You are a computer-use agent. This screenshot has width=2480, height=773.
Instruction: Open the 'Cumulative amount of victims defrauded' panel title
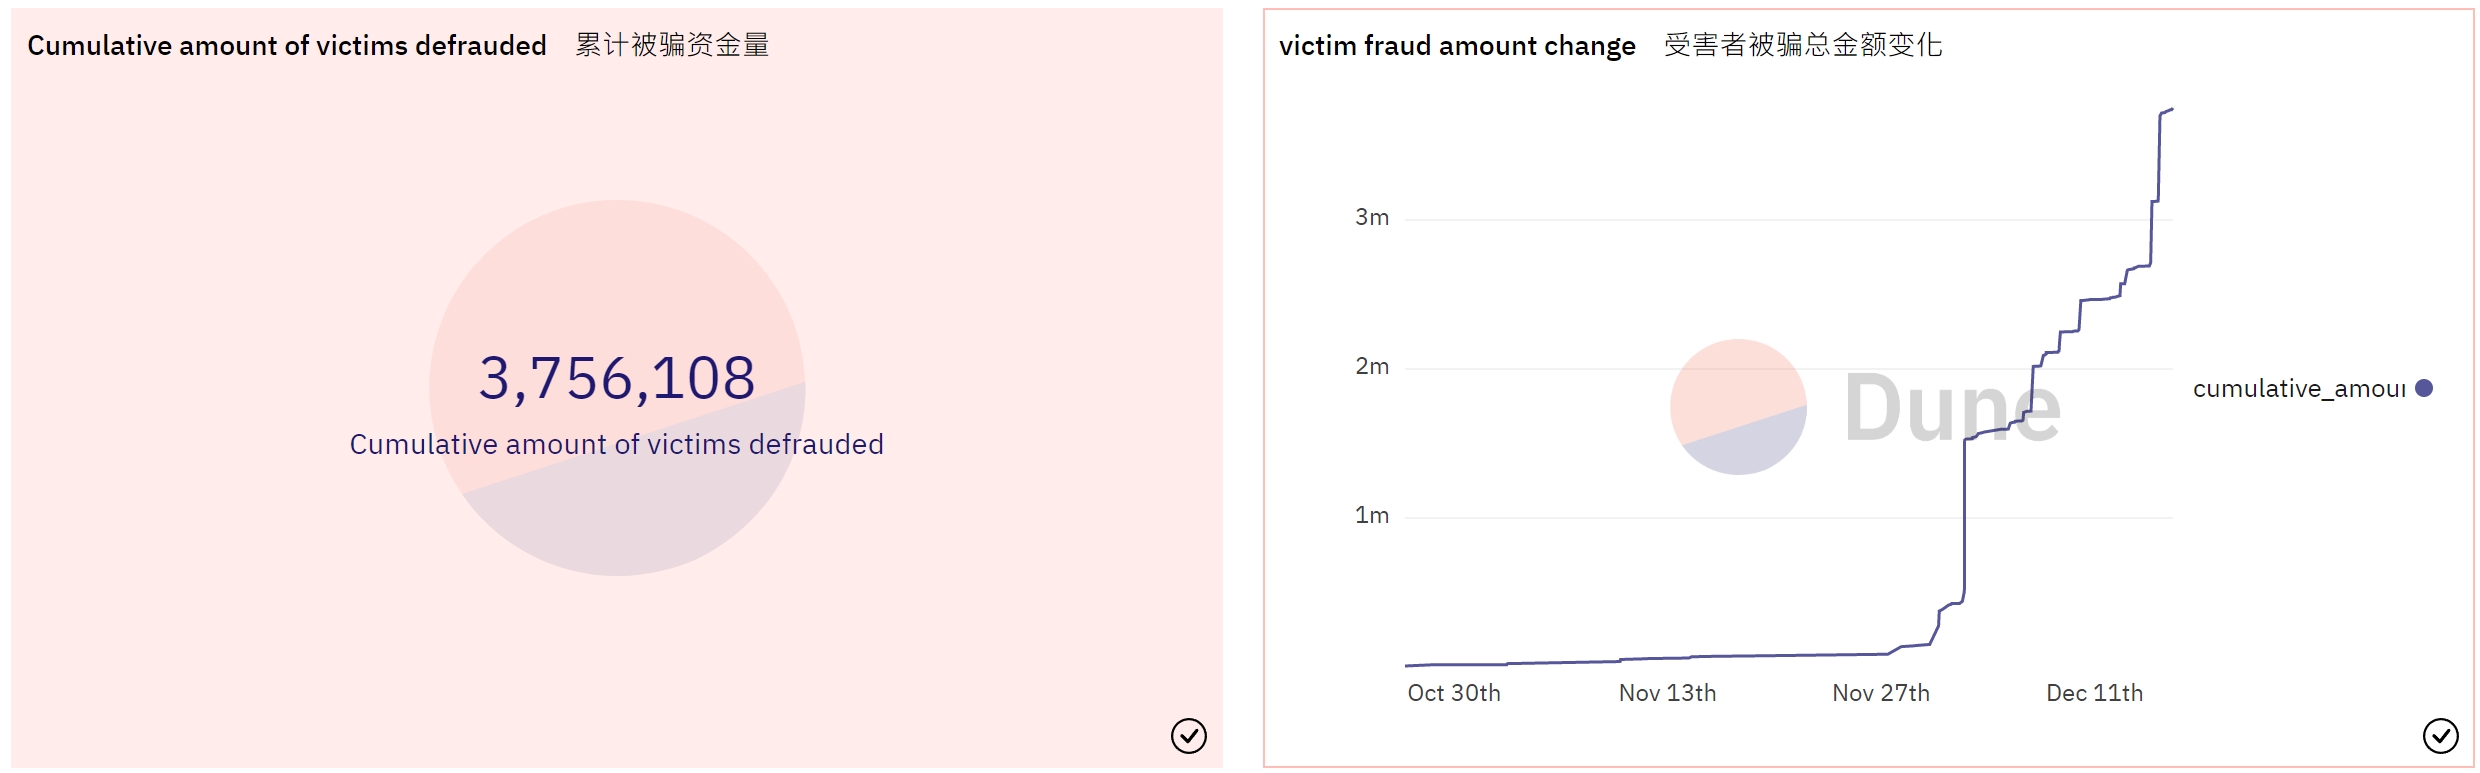[287, 46]
